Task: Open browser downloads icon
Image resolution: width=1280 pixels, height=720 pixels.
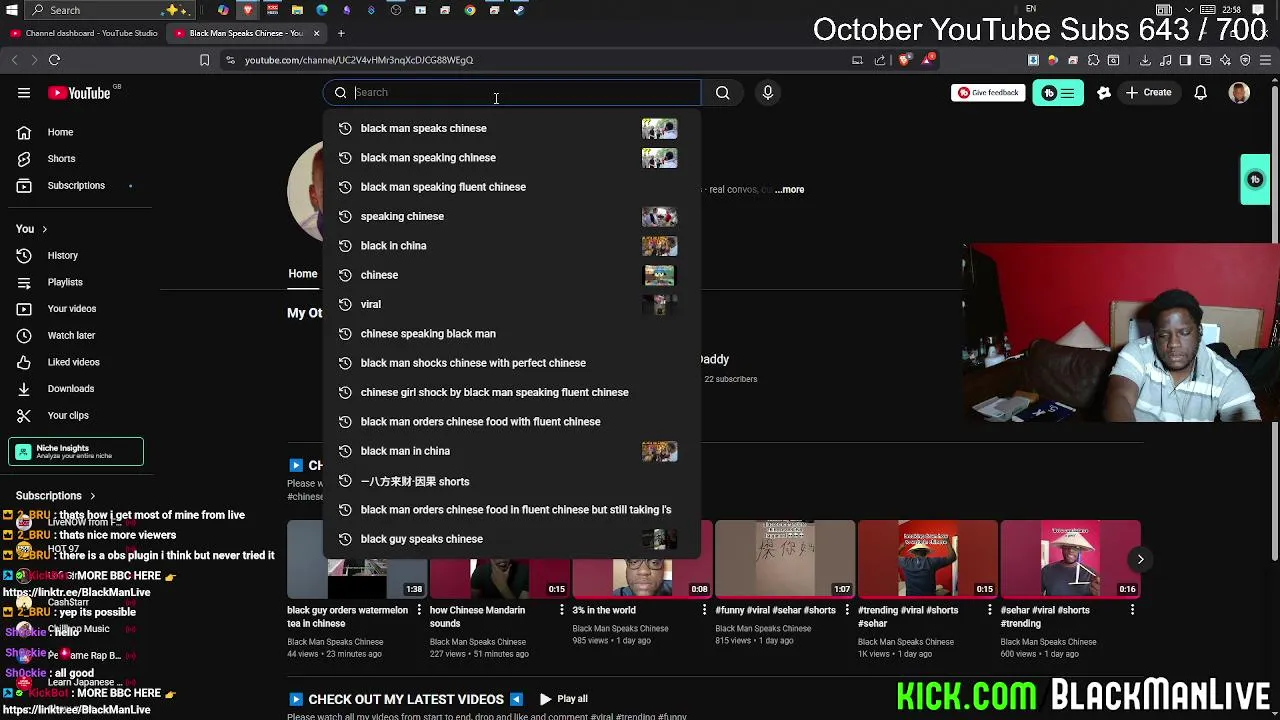Action: pyautogui.click(x=1145, y=60)
